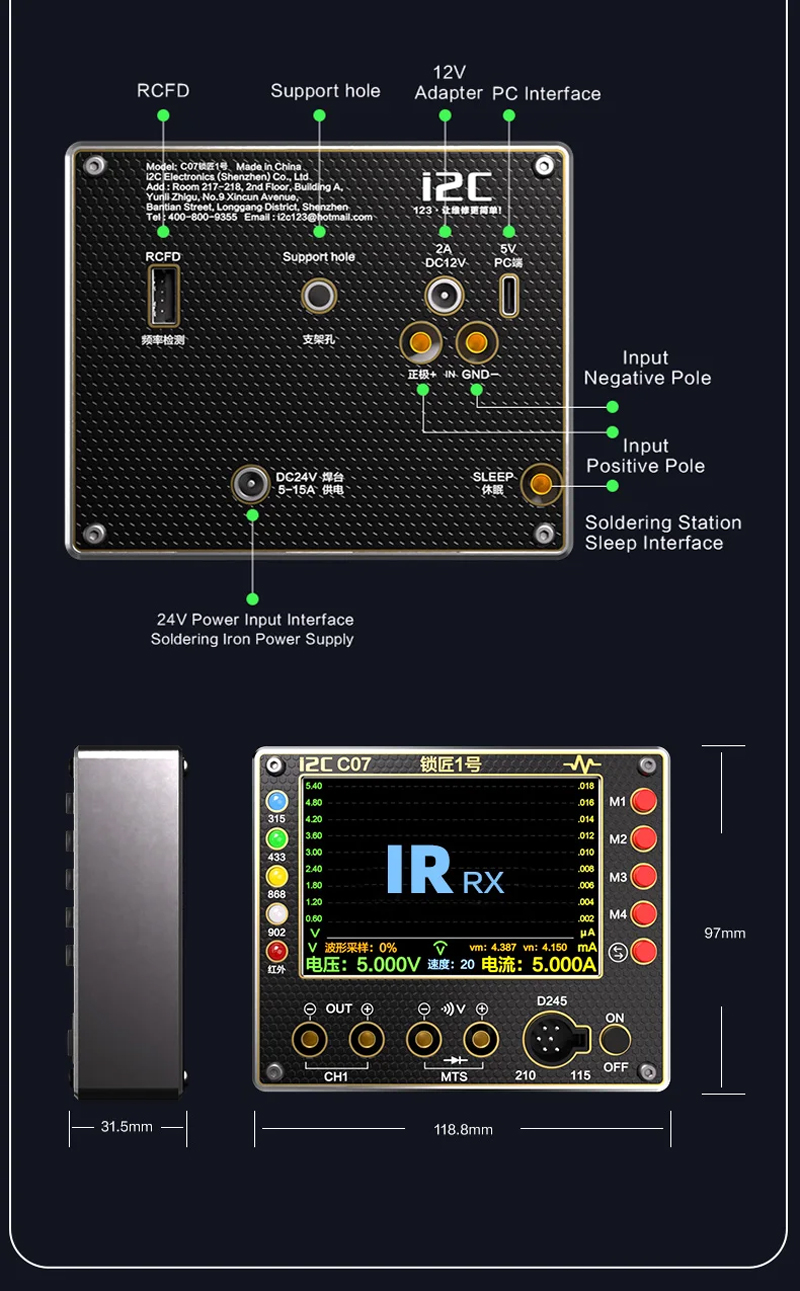Click the RCFD frequency detection USB port
This screenshot has height=1291, width=800.
pyautogui.click(x=163, y=297)
